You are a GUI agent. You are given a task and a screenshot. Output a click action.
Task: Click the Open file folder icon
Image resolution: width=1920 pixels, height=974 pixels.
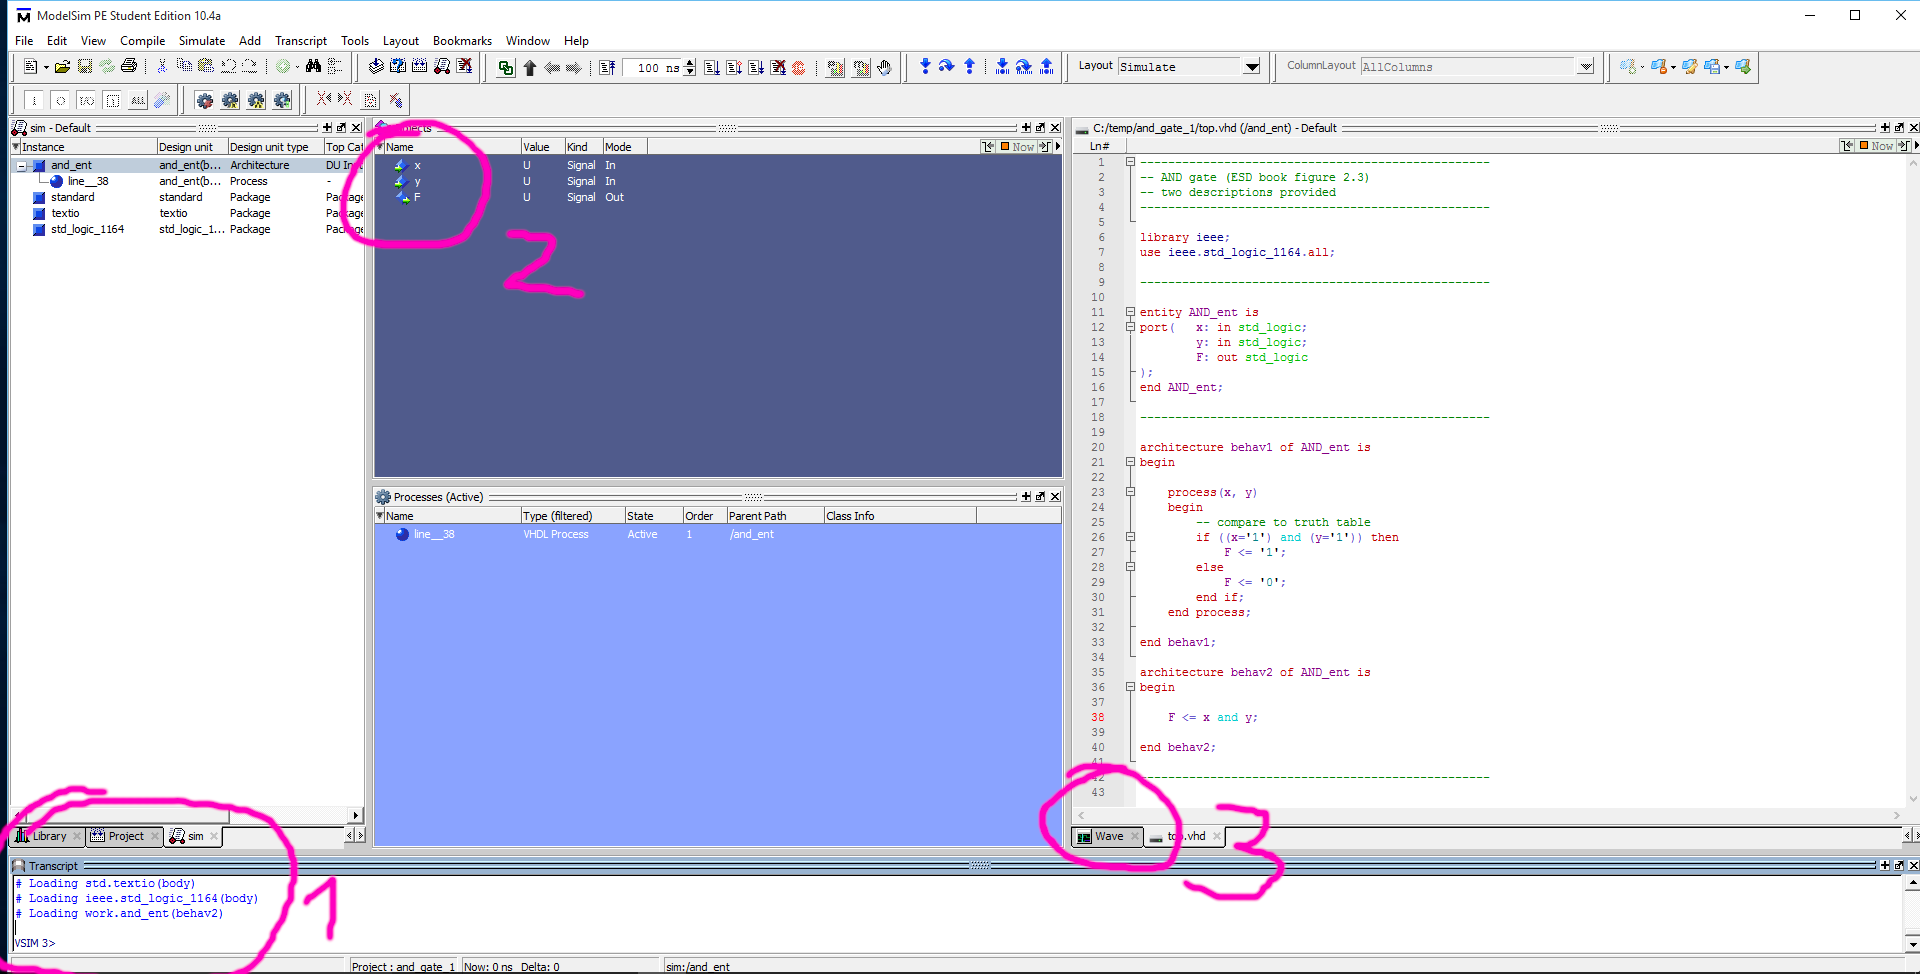coord(62,67)
